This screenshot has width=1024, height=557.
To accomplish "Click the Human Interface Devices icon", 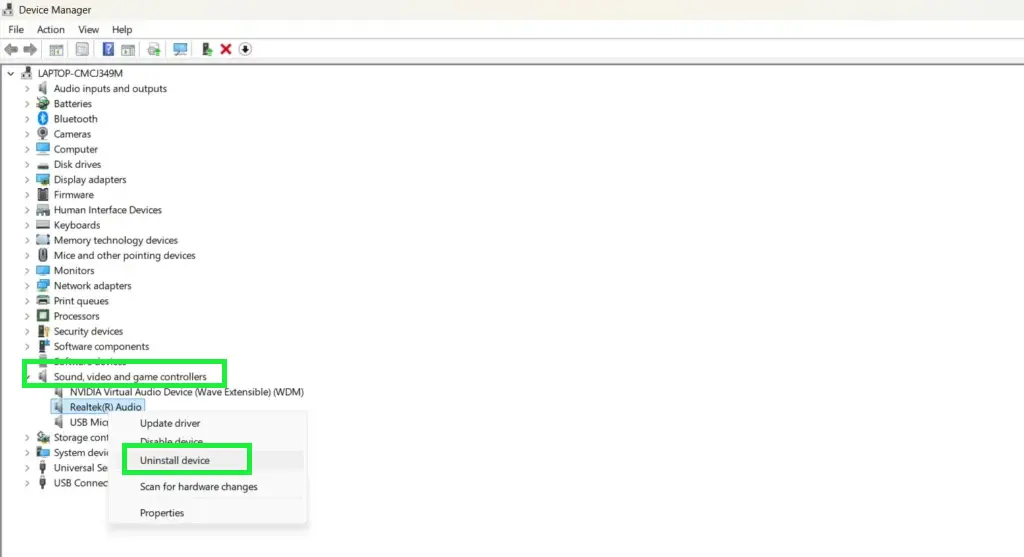I will (x=42, y=210).
